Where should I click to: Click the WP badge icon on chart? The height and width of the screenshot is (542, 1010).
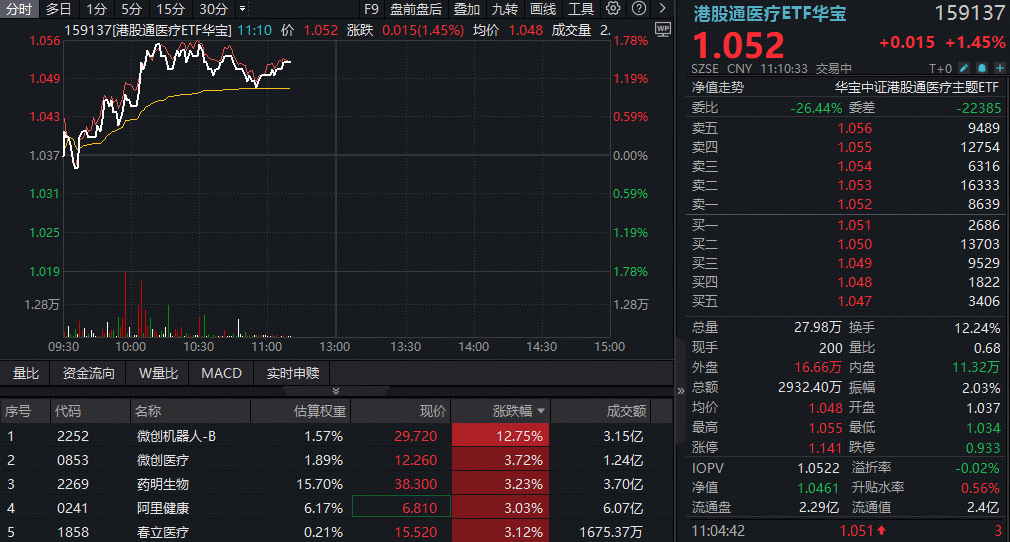661,30
